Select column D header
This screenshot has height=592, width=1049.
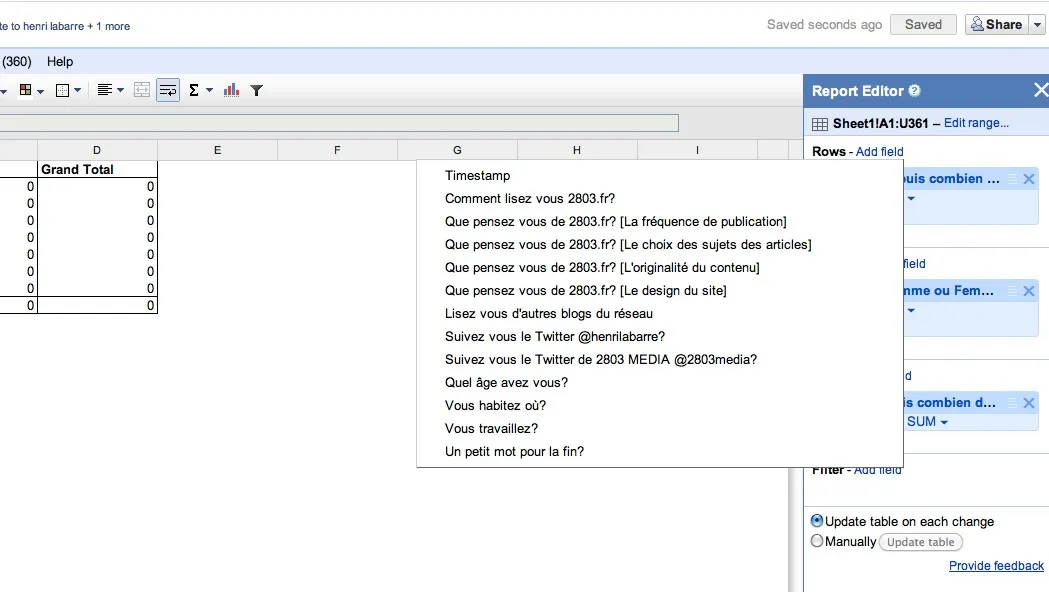(x=97, y=151)
